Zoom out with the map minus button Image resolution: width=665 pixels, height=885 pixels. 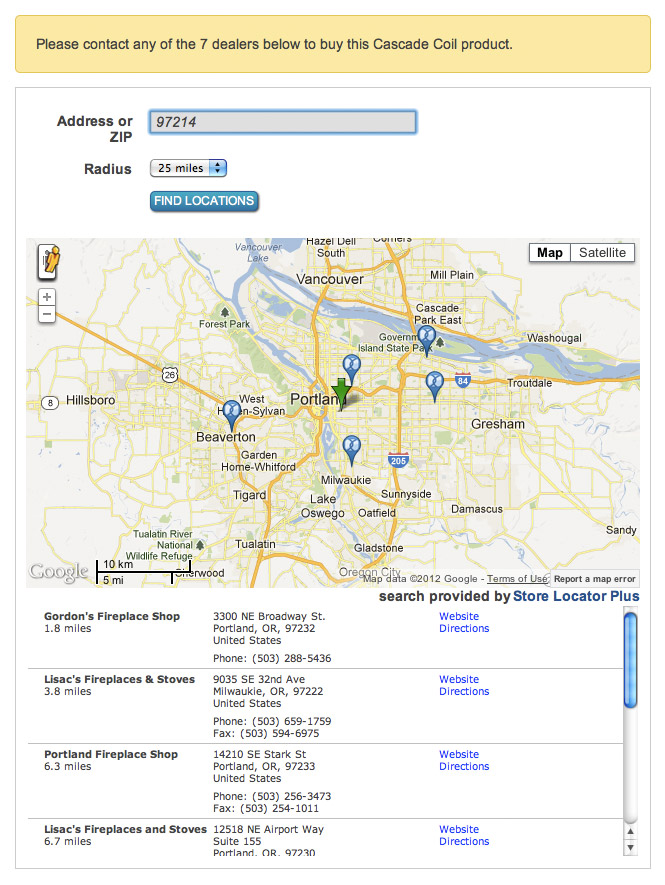(47, 315)
